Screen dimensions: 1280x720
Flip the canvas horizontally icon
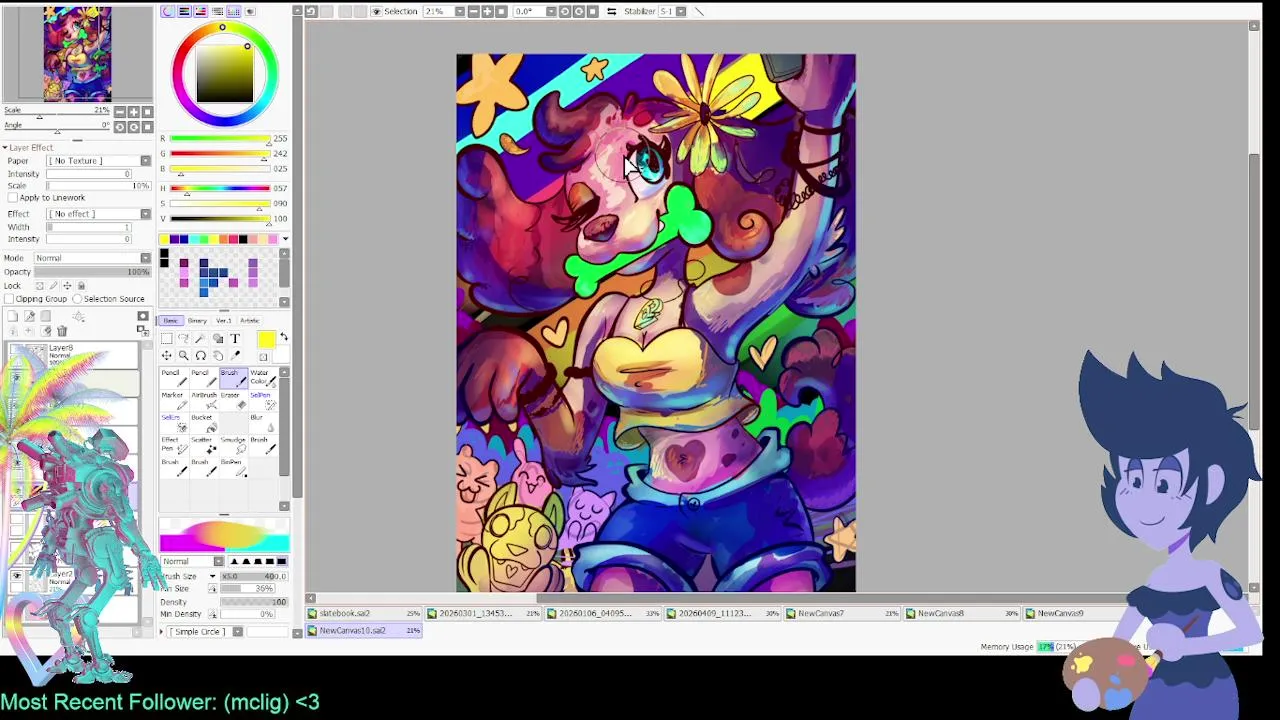(x=611, y=11)
